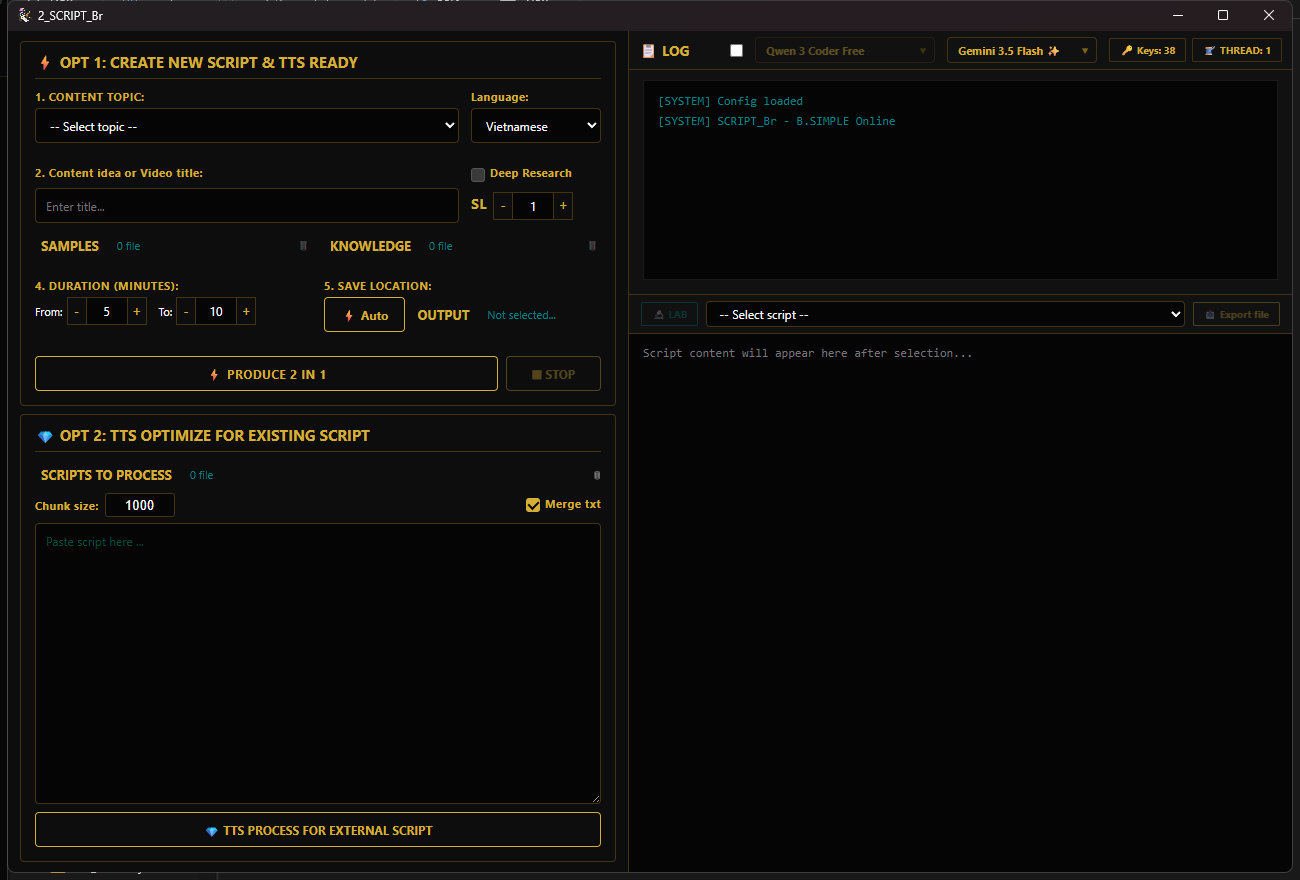Click the Enter title input field
Viewport: 1300px width, 880px height.
pos(247,206)
